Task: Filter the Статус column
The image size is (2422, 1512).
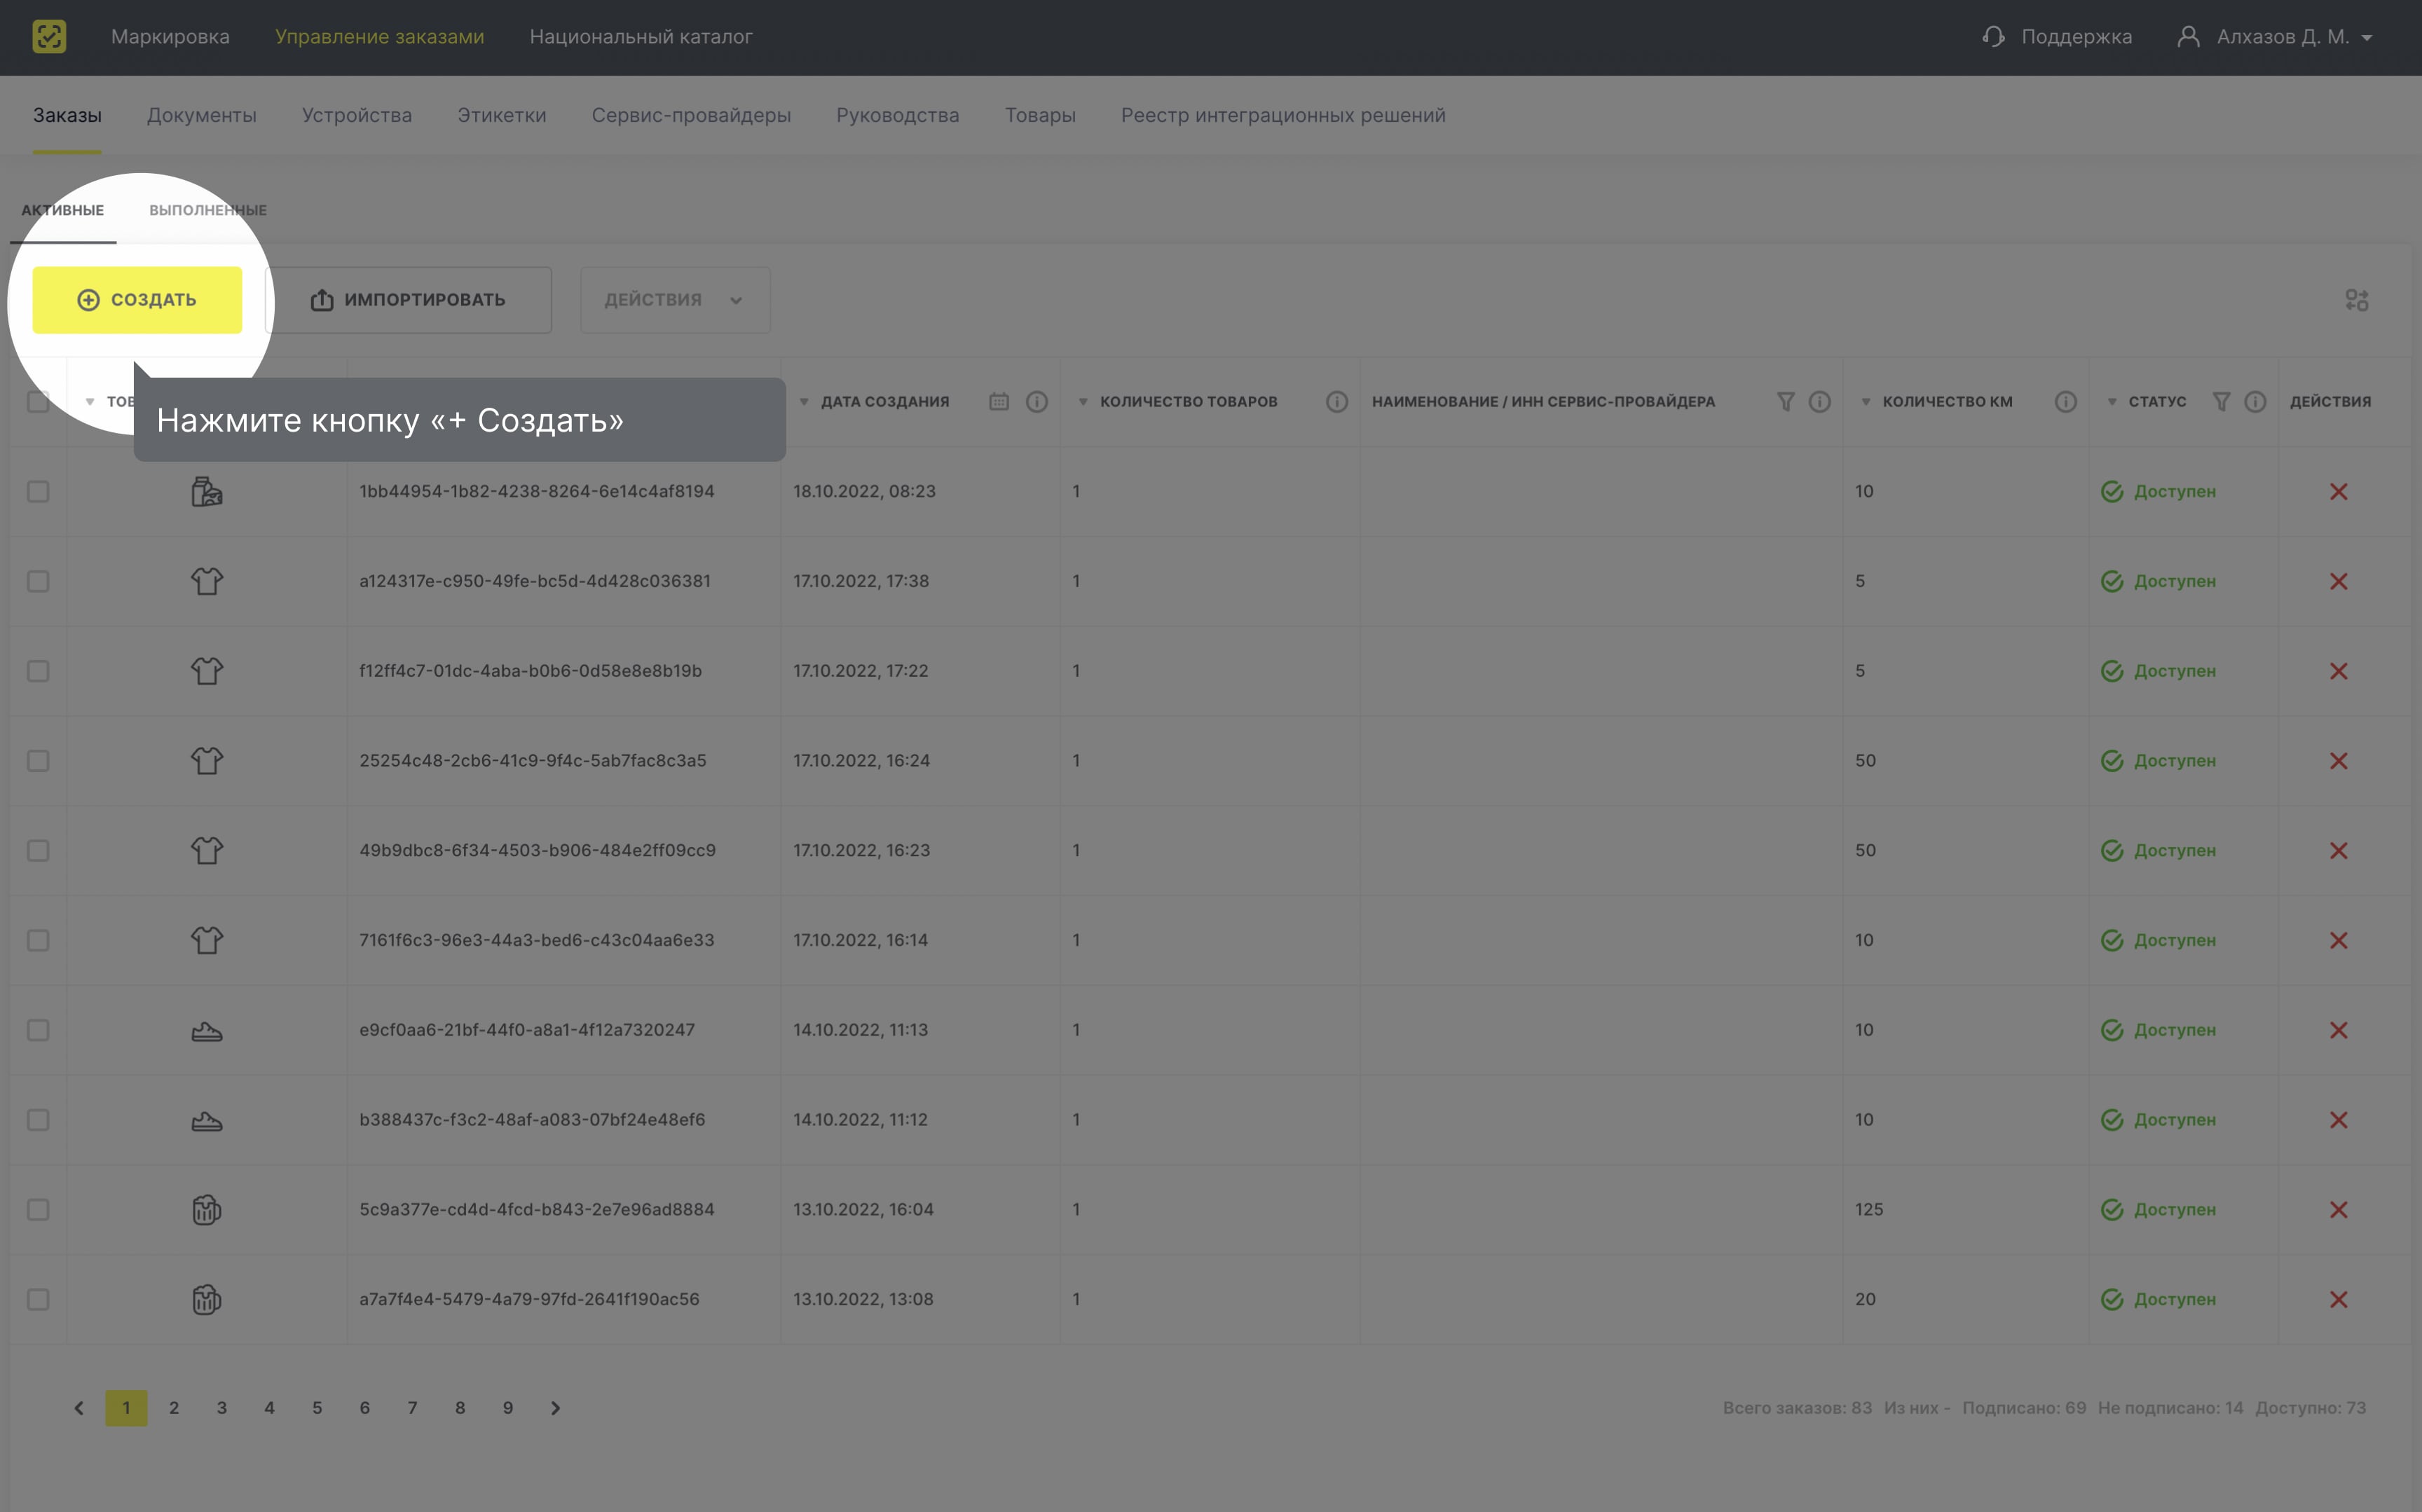Action: 2221,402
